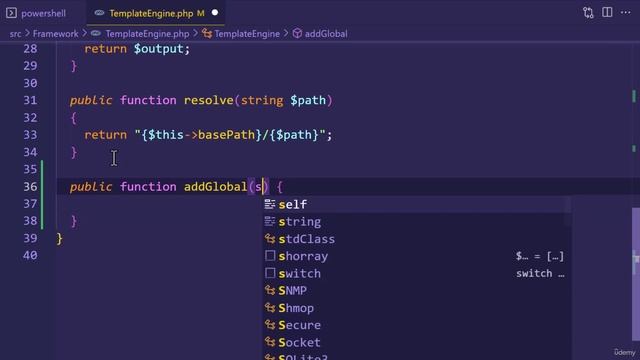Viewport: 640px width, 360px height.
Task: Click the public keyword on line 31
Action: coord(91,100)
